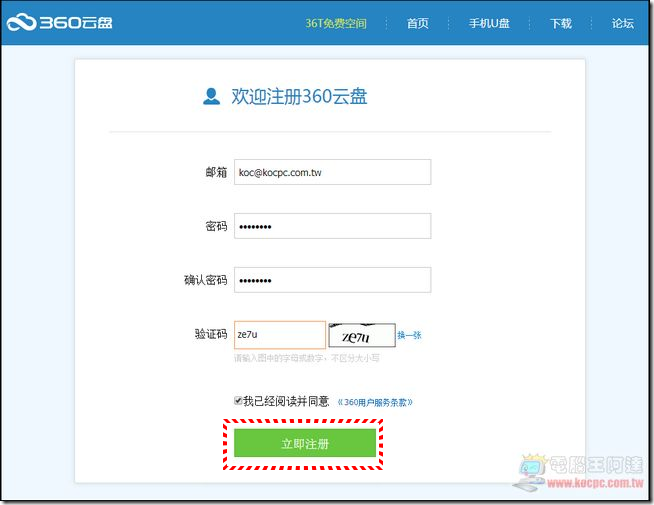The image size is (654, 505).
Task: Select 下载 in the top navigation
Action: tap(561, 23)
